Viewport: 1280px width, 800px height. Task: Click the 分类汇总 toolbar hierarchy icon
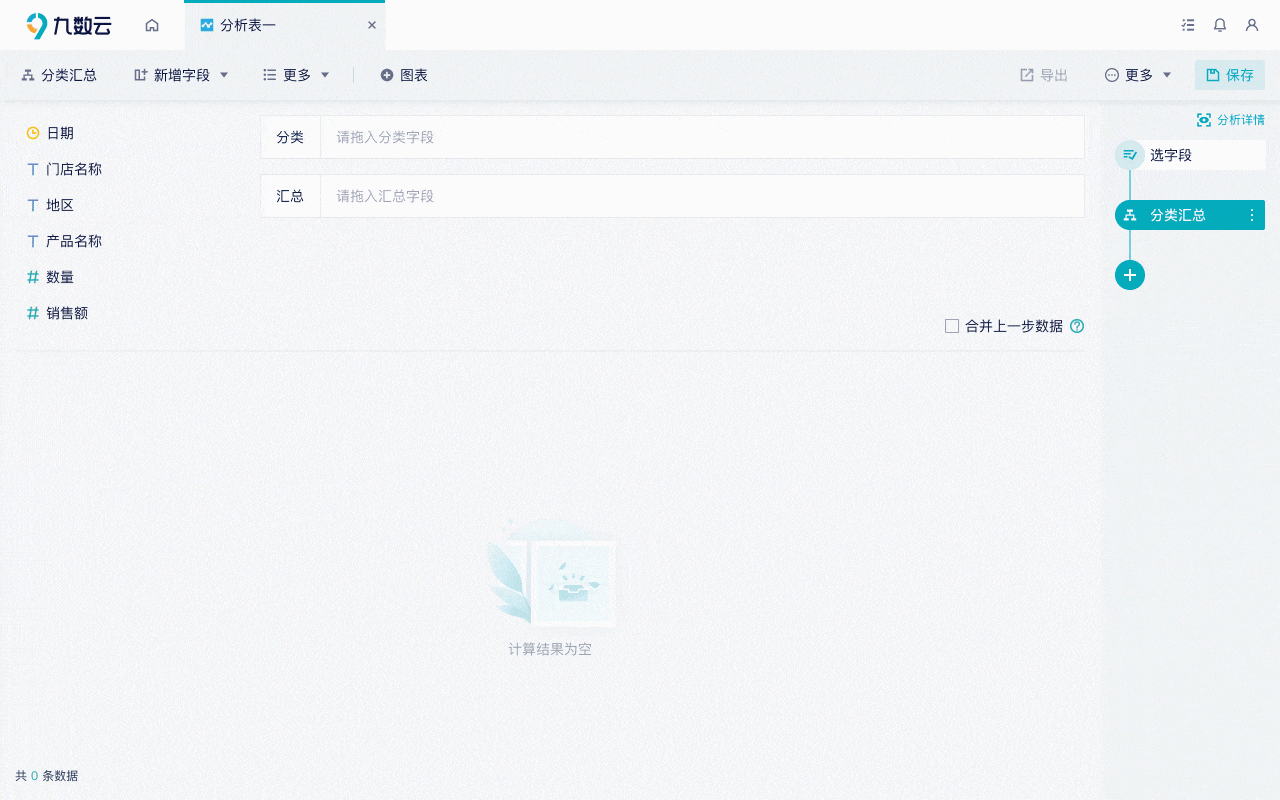(x=28, y=75)
